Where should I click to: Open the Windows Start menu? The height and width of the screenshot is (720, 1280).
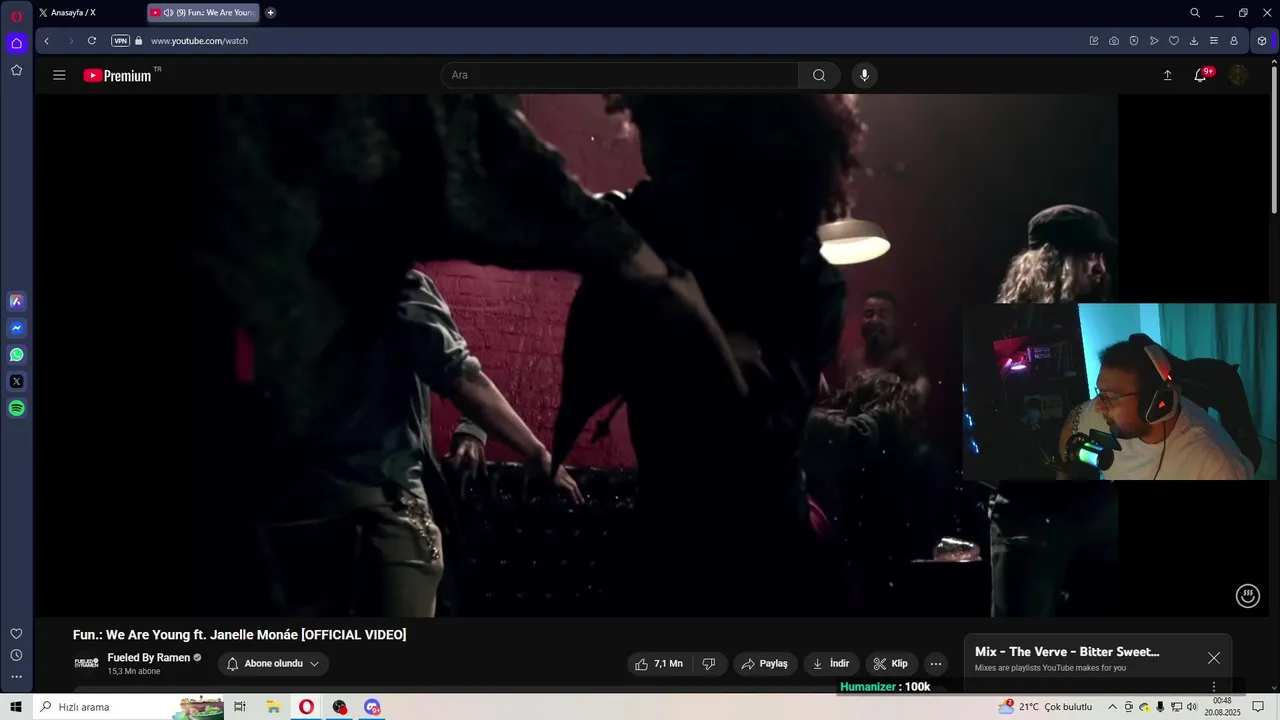(16, 707)
